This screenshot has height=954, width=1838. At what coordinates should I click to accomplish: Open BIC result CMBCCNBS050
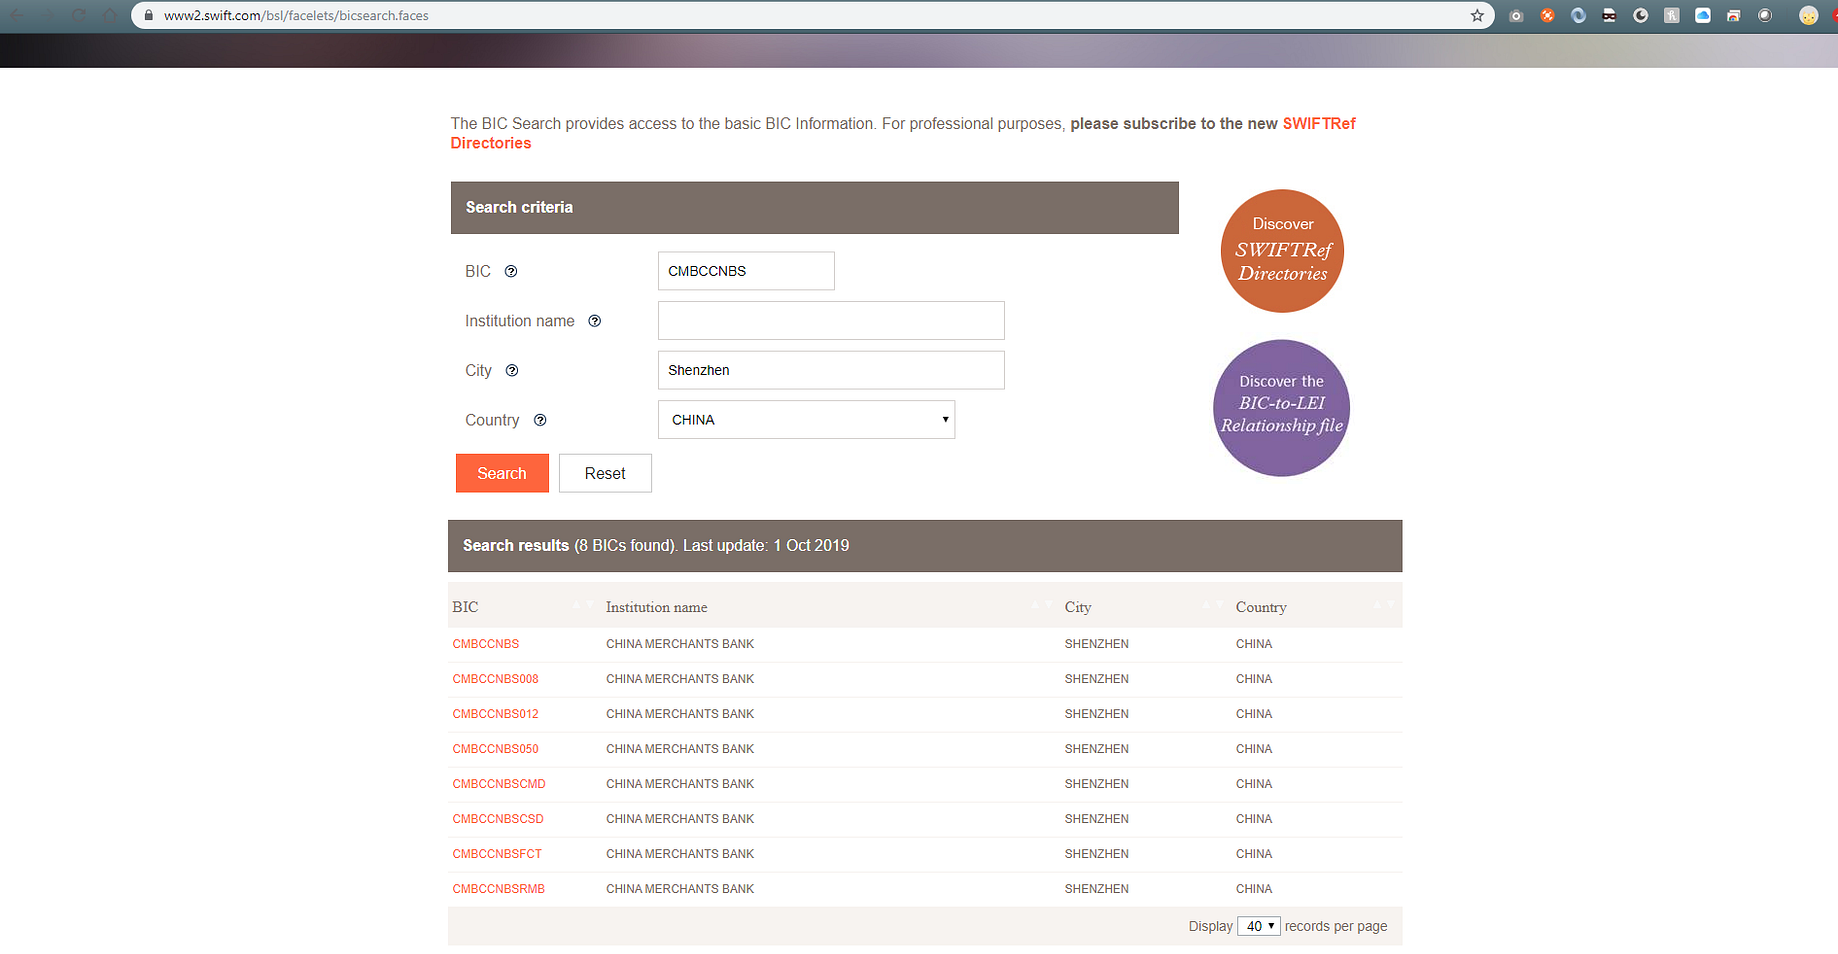point(496,749)
